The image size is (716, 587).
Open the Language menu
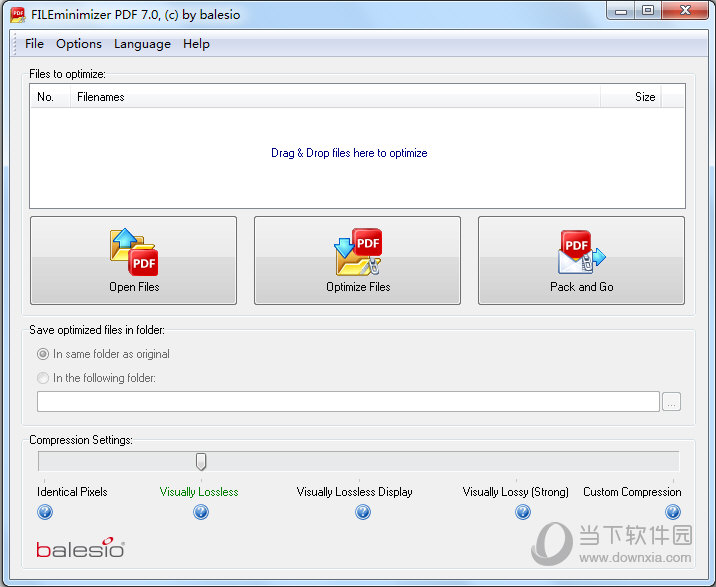click(142, 44)
